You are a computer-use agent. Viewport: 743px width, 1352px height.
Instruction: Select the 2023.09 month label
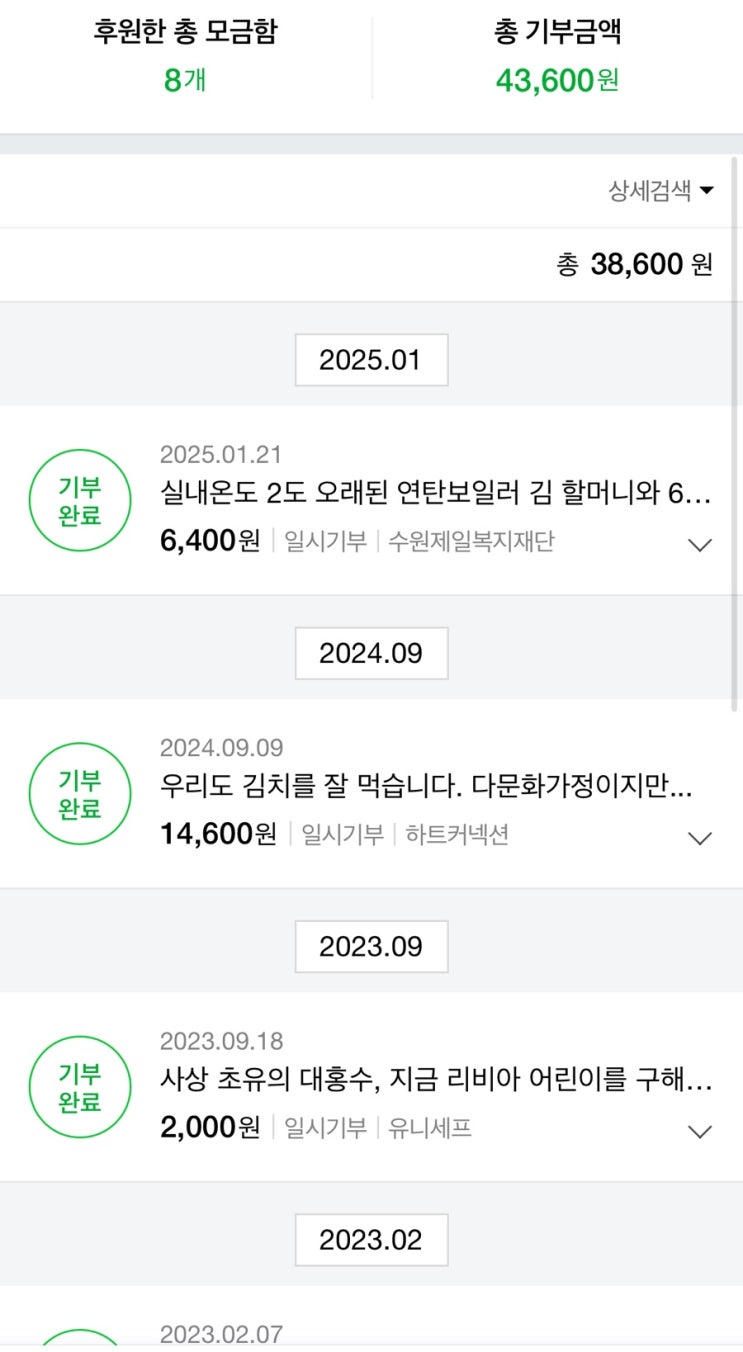point(371,947)
